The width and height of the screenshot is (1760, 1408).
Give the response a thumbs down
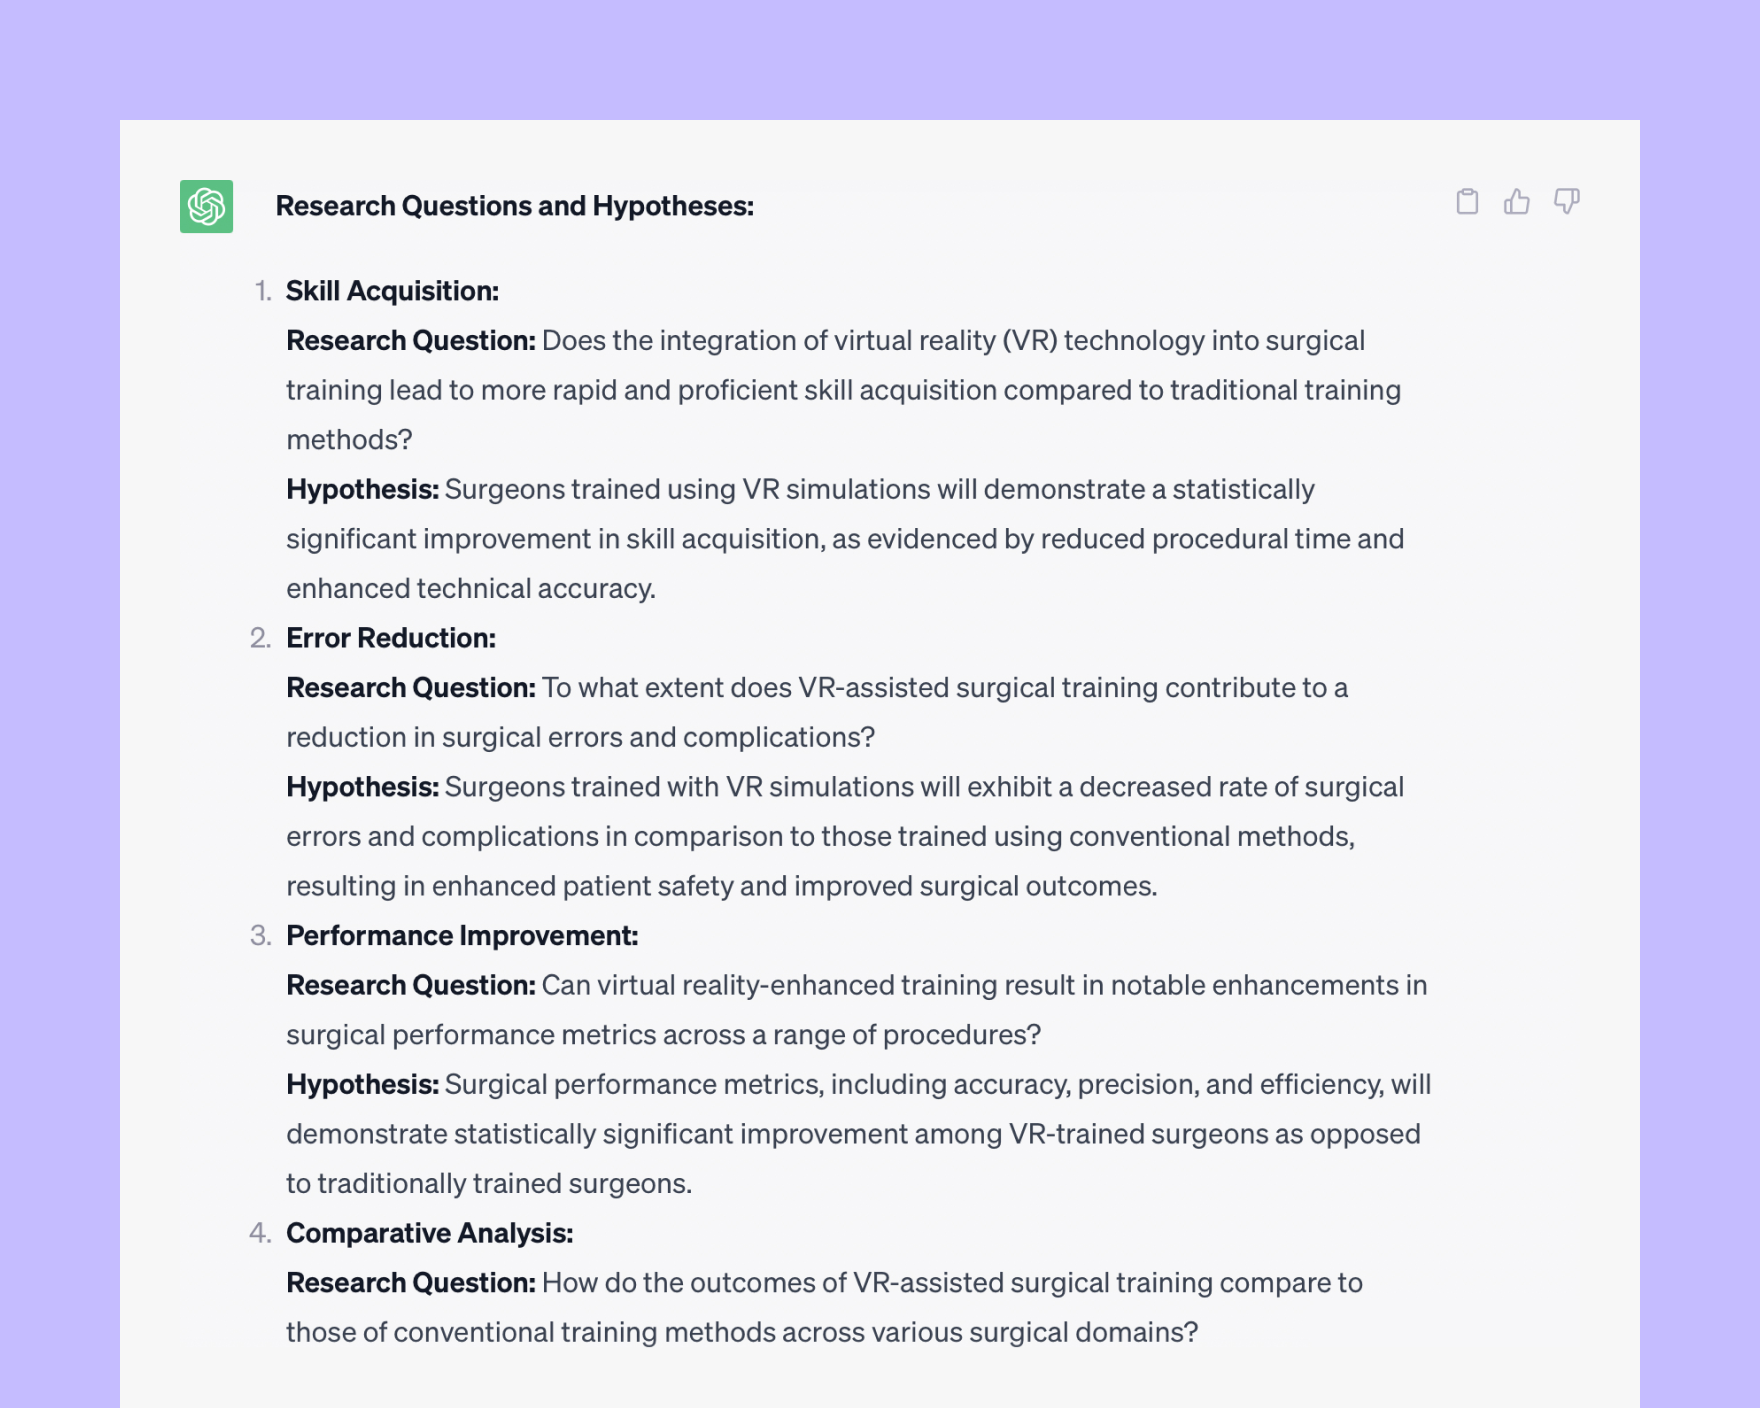pyautogui.click(x=1567, y=203)
